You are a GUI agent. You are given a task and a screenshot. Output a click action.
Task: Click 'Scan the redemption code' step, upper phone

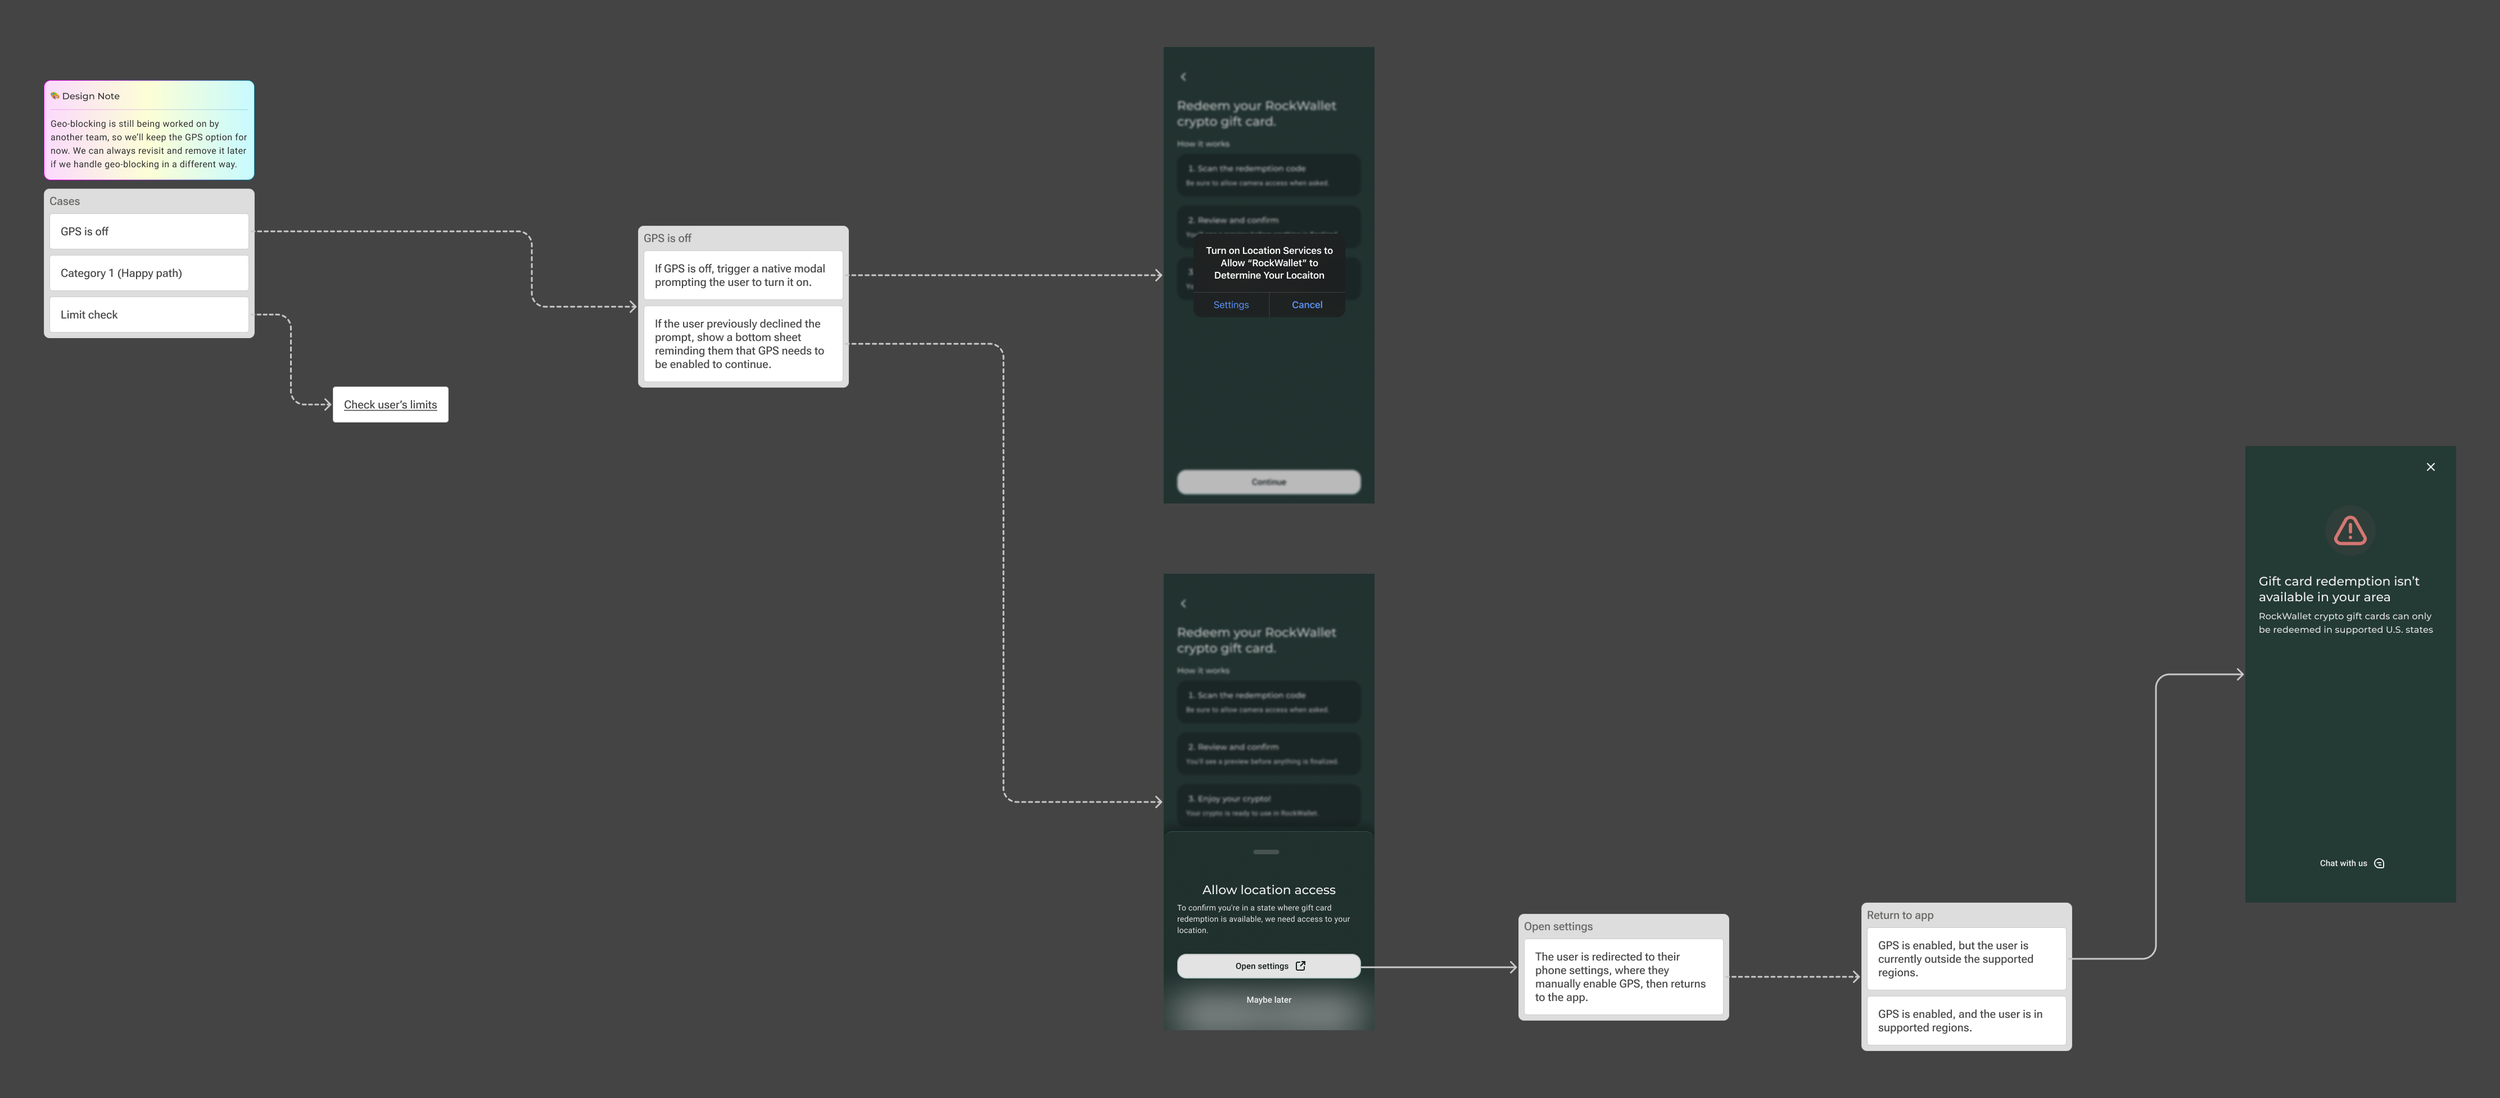point(1268,175)
